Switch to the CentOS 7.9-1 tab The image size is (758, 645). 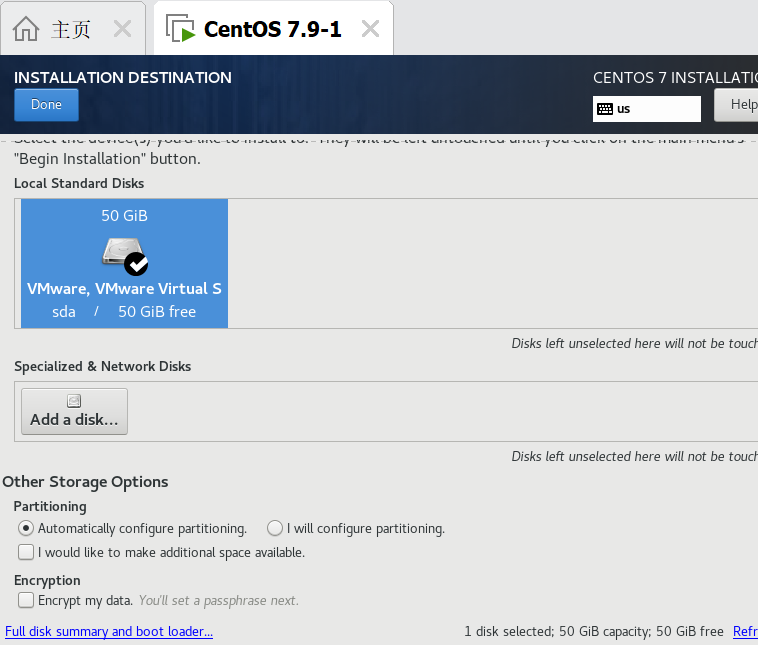click(273, 29)
